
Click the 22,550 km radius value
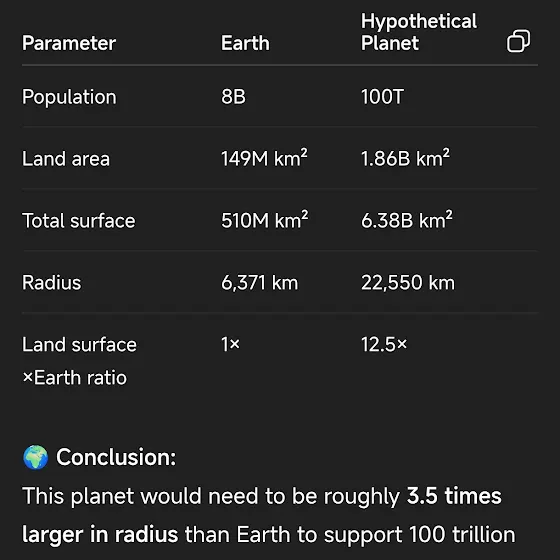tap(408, 283)
